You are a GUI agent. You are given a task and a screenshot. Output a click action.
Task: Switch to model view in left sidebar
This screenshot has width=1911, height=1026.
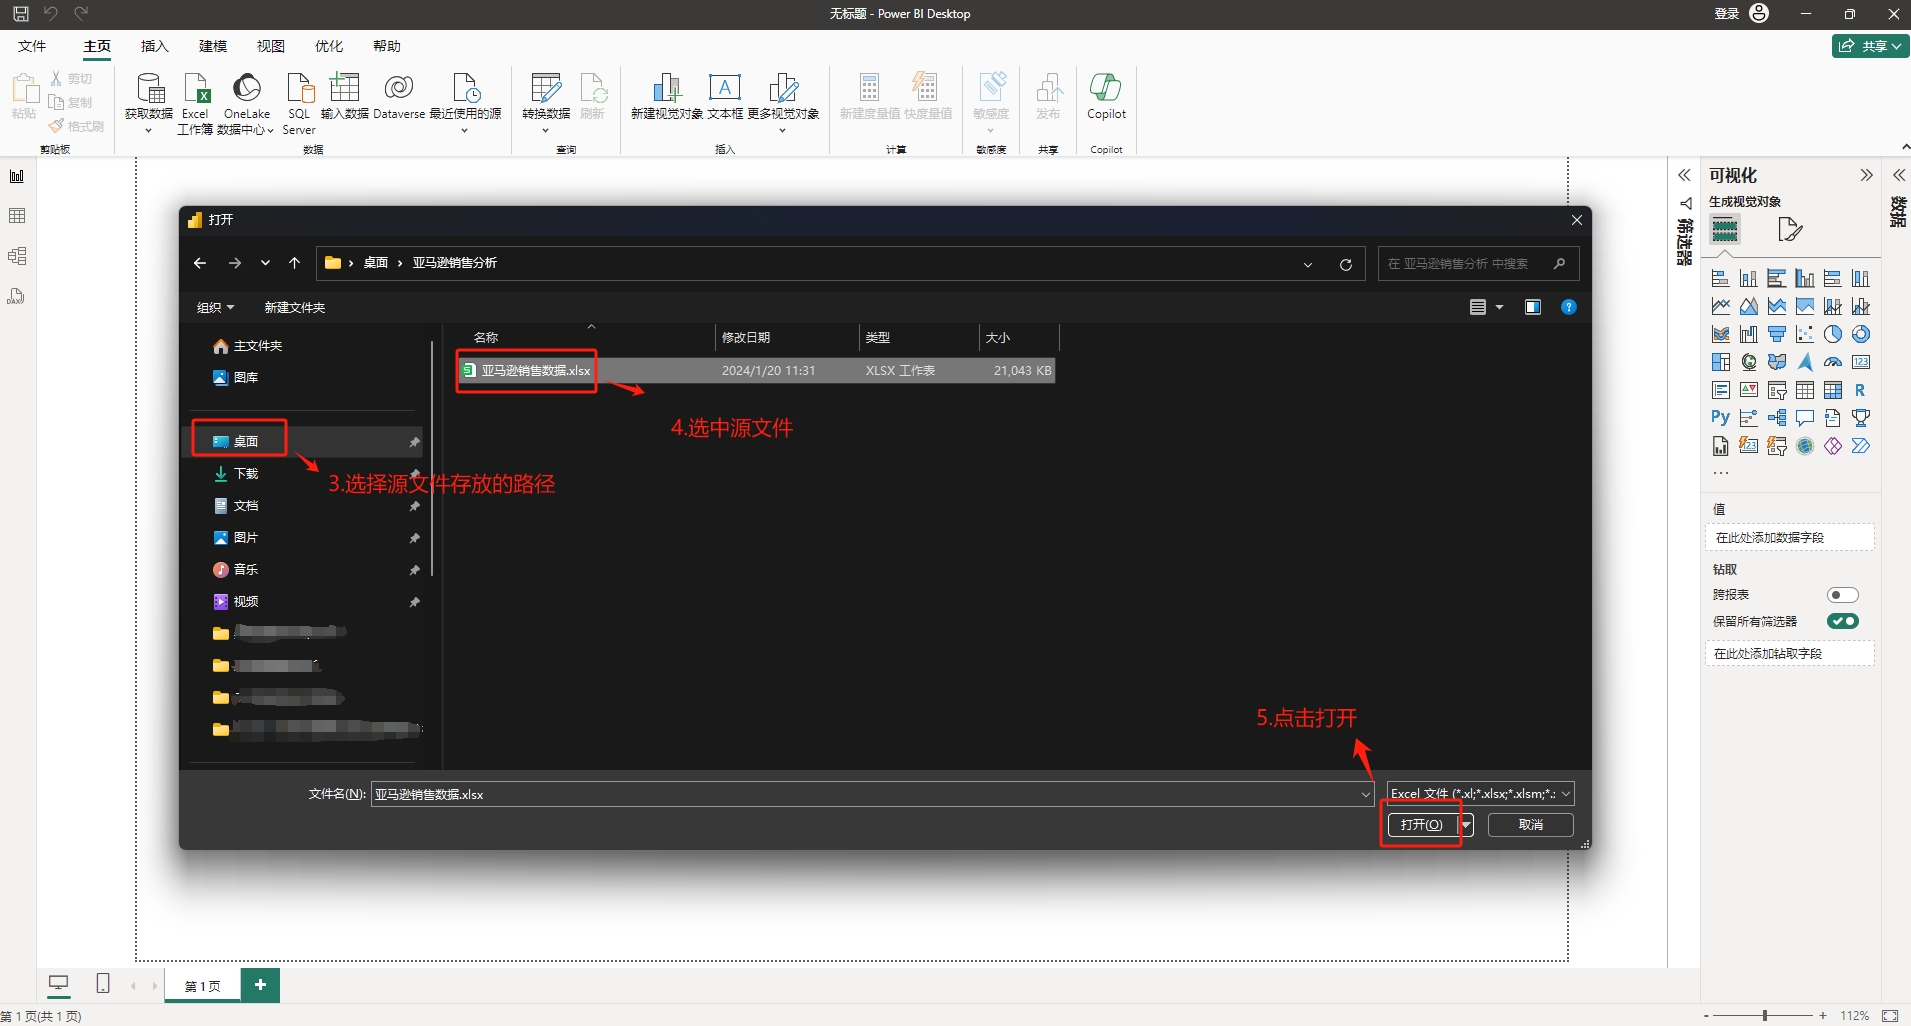click(x=17, y=256)
